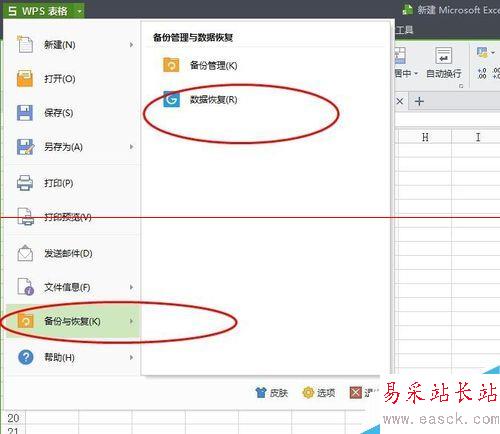The height and width of the screenshot is (434, 500).
Task: Click the 新建 Microsoft Excel document title
Action: [458, 10]
